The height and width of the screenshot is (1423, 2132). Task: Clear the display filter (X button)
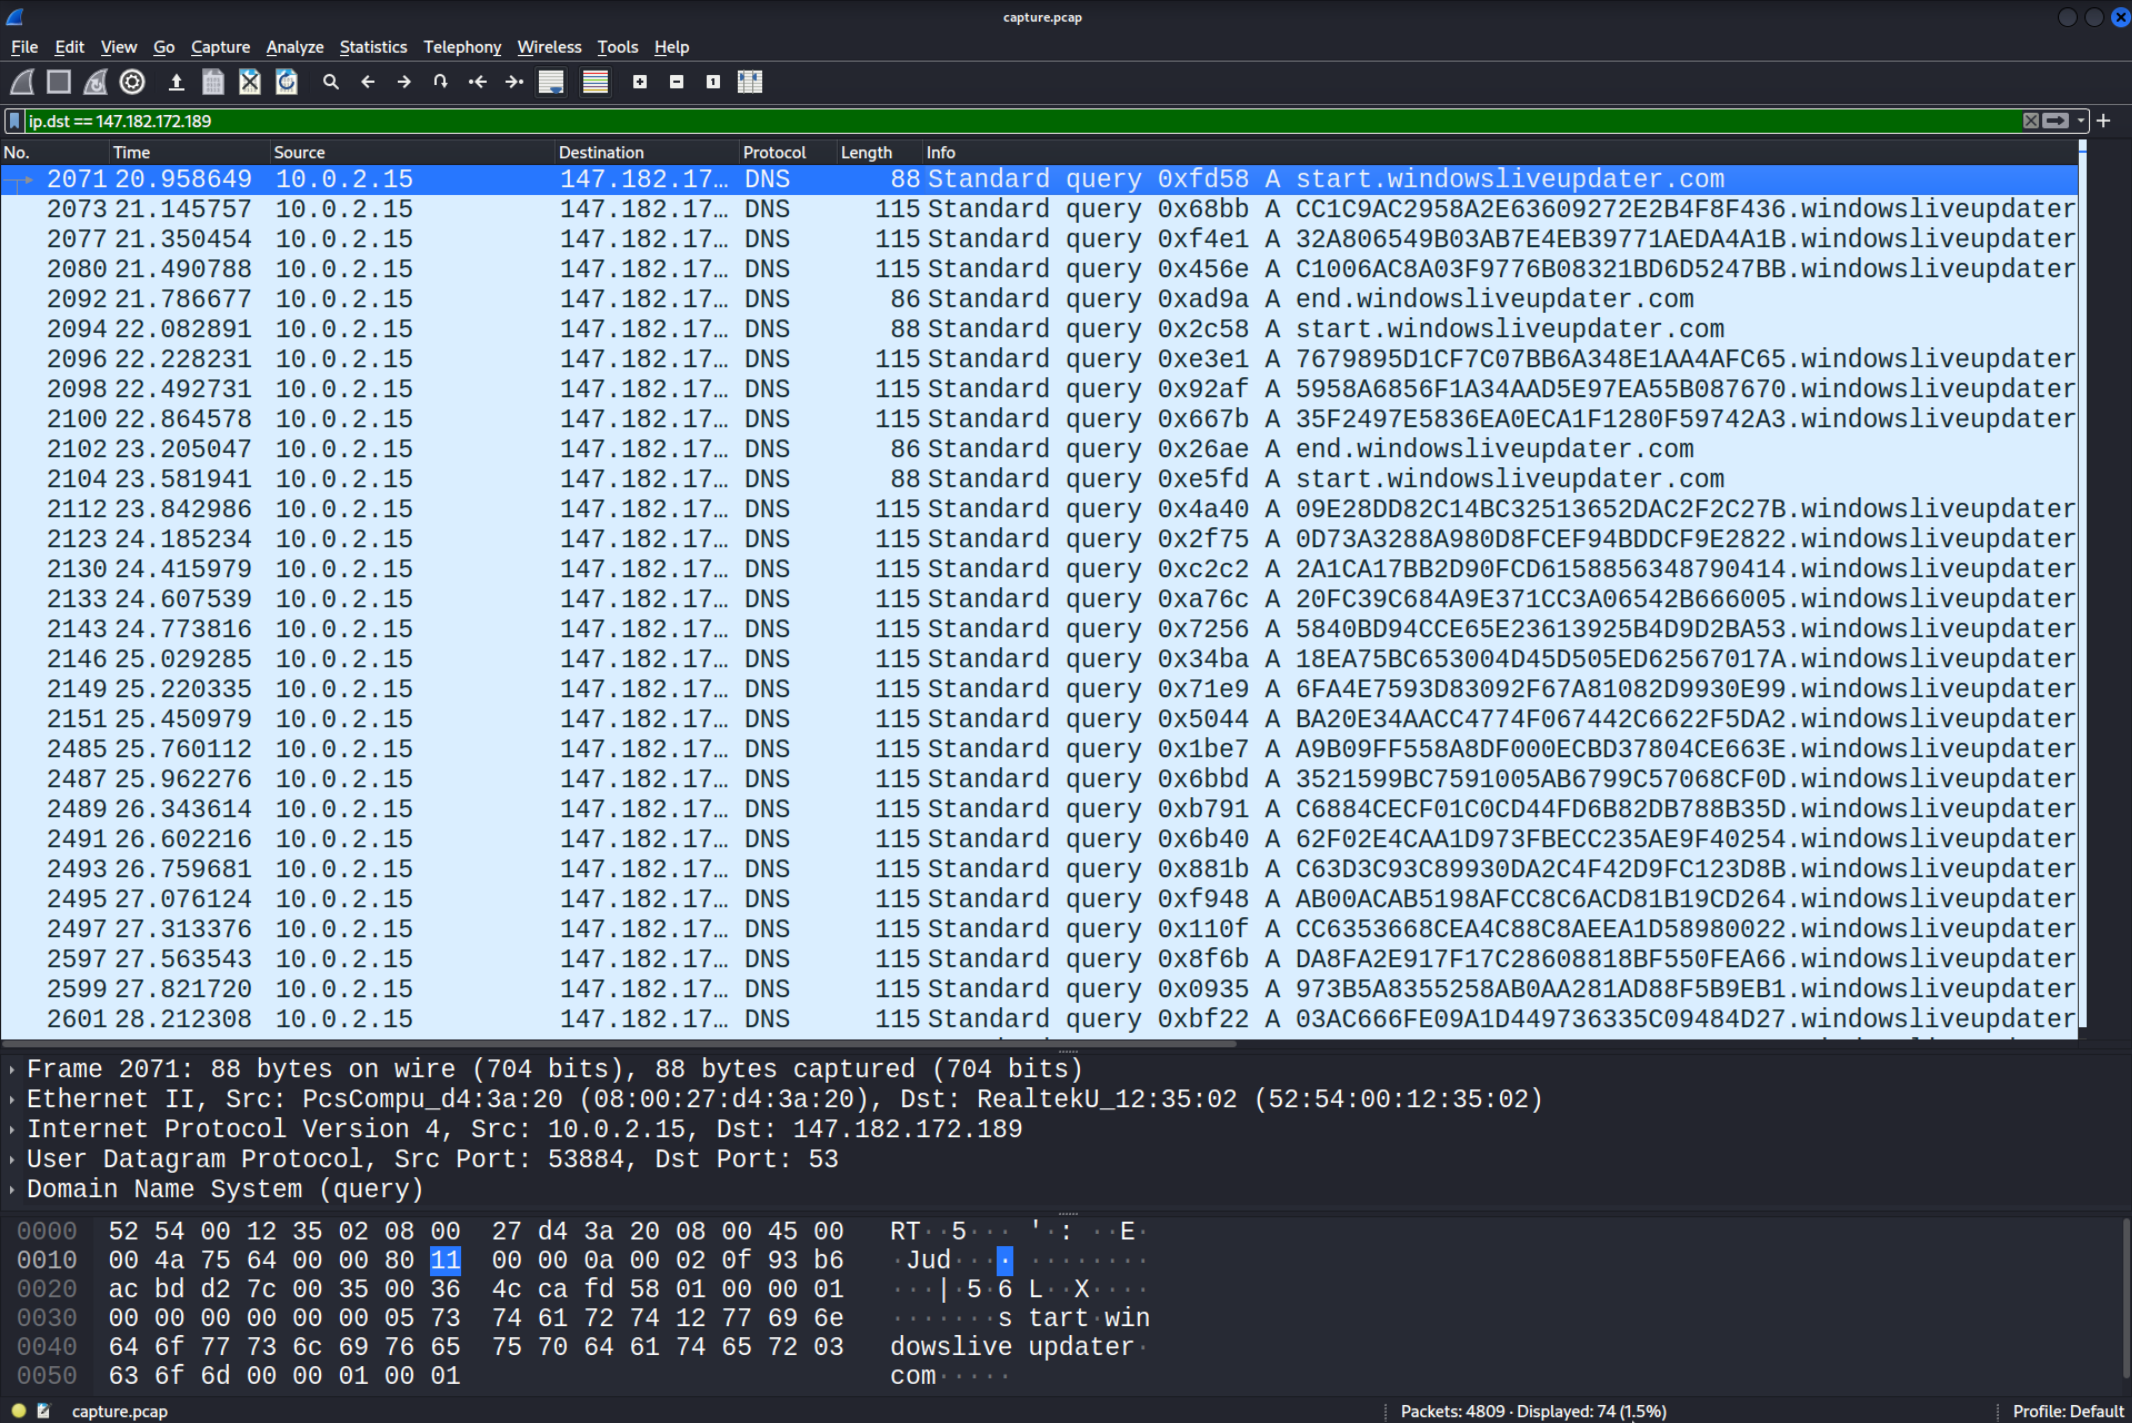tap(2030, 121)
